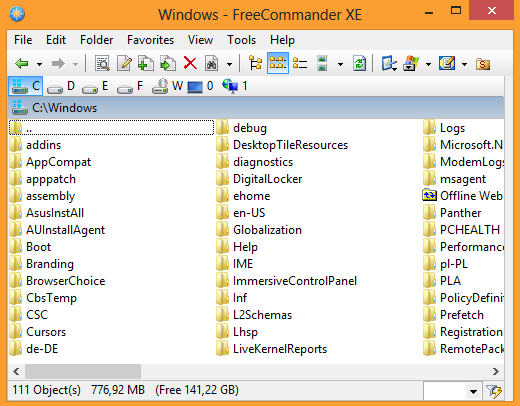This screenshot has height=406, width=520.
Task: Click the yellow notepad toolbar icon
Action: [447, 63]
